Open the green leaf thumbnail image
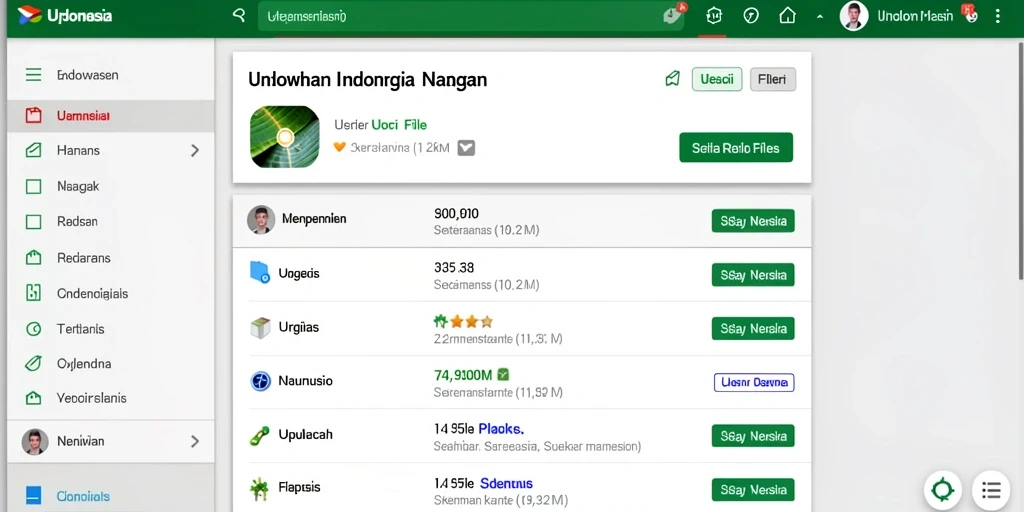This screenshot has height=512, width=1024. click(x=285, y=137)
